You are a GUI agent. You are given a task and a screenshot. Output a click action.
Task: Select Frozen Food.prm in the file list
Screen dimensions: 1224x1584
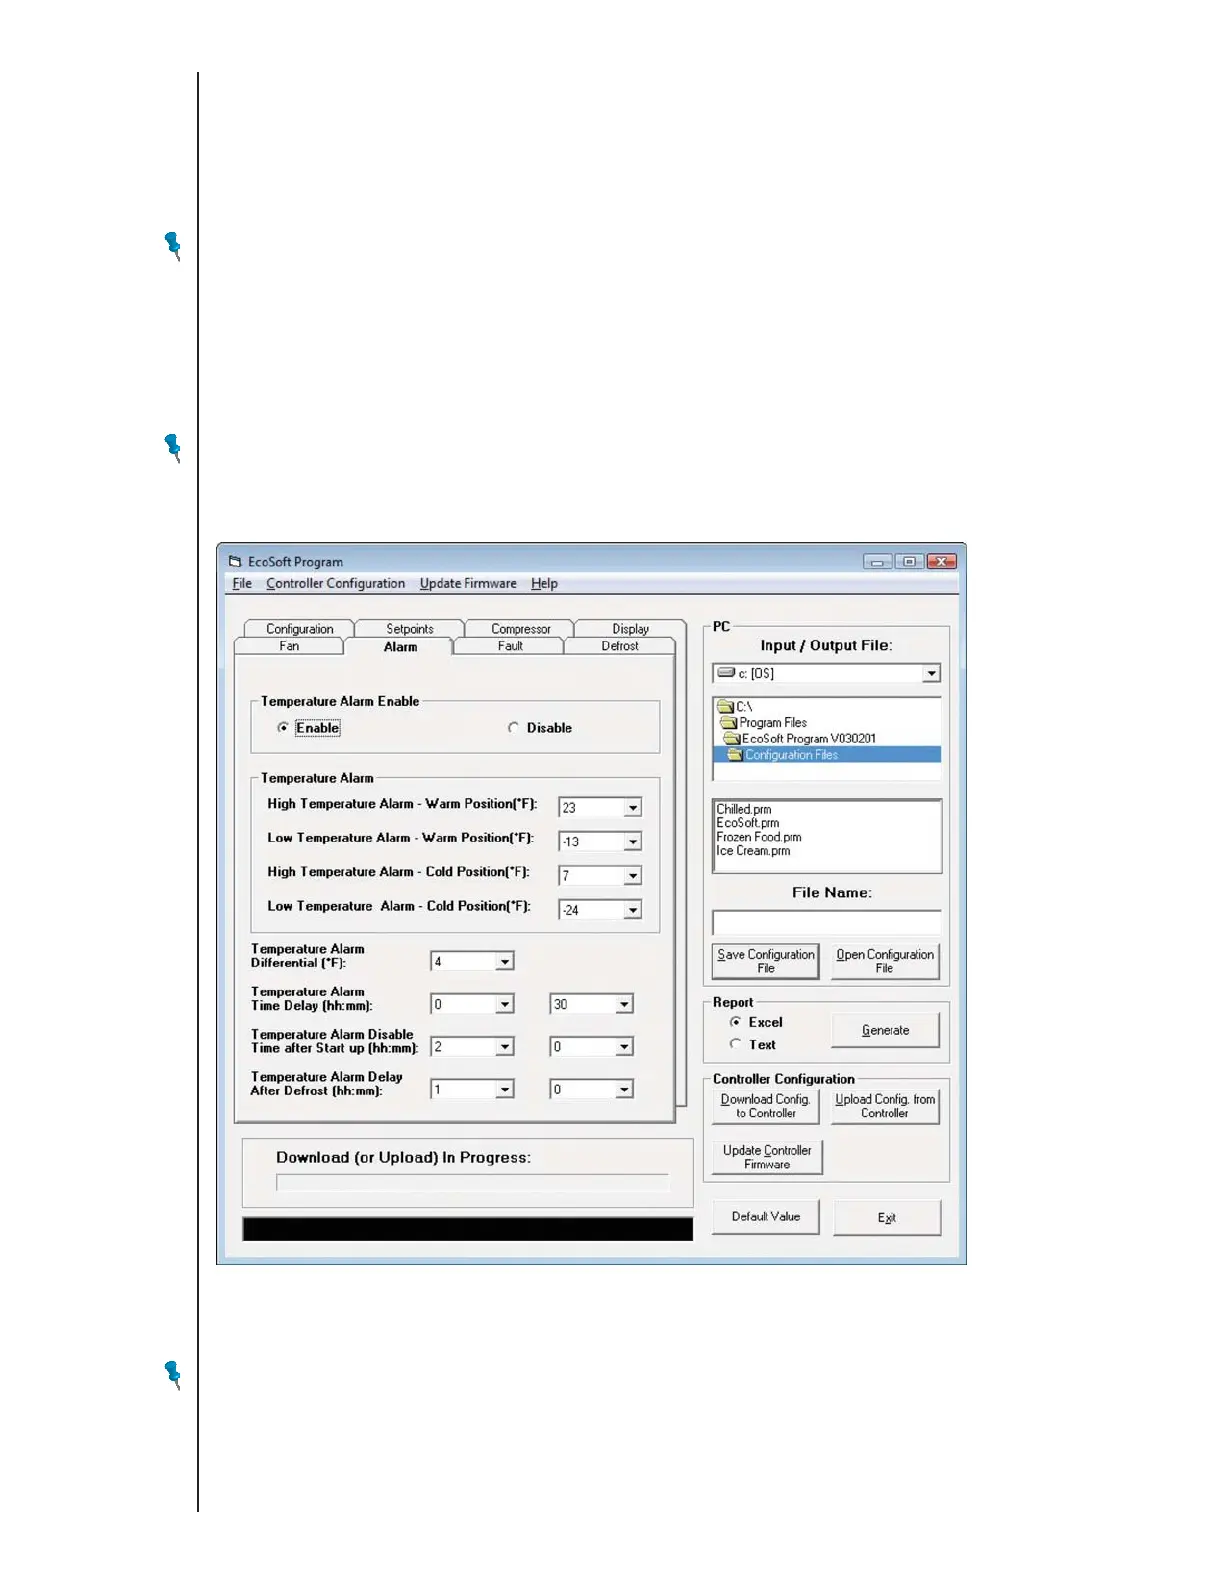coord(759,837)
